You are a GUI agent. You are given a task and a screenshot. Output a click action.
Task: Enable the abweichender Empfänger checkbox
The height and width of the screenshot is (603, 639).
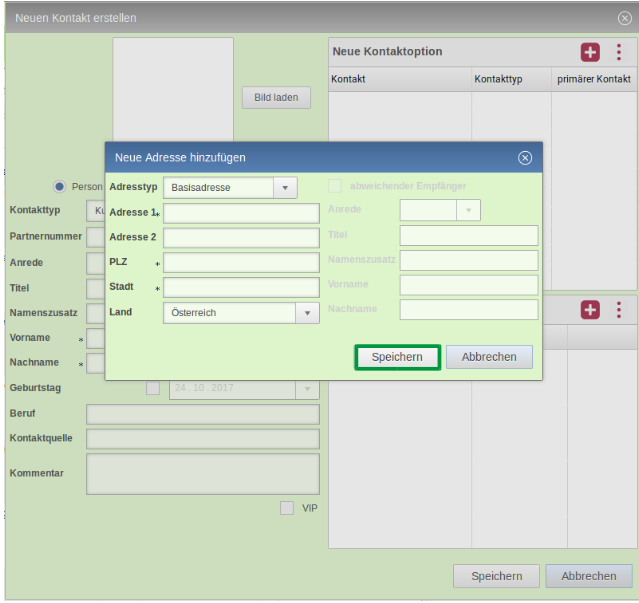(335, 186)
